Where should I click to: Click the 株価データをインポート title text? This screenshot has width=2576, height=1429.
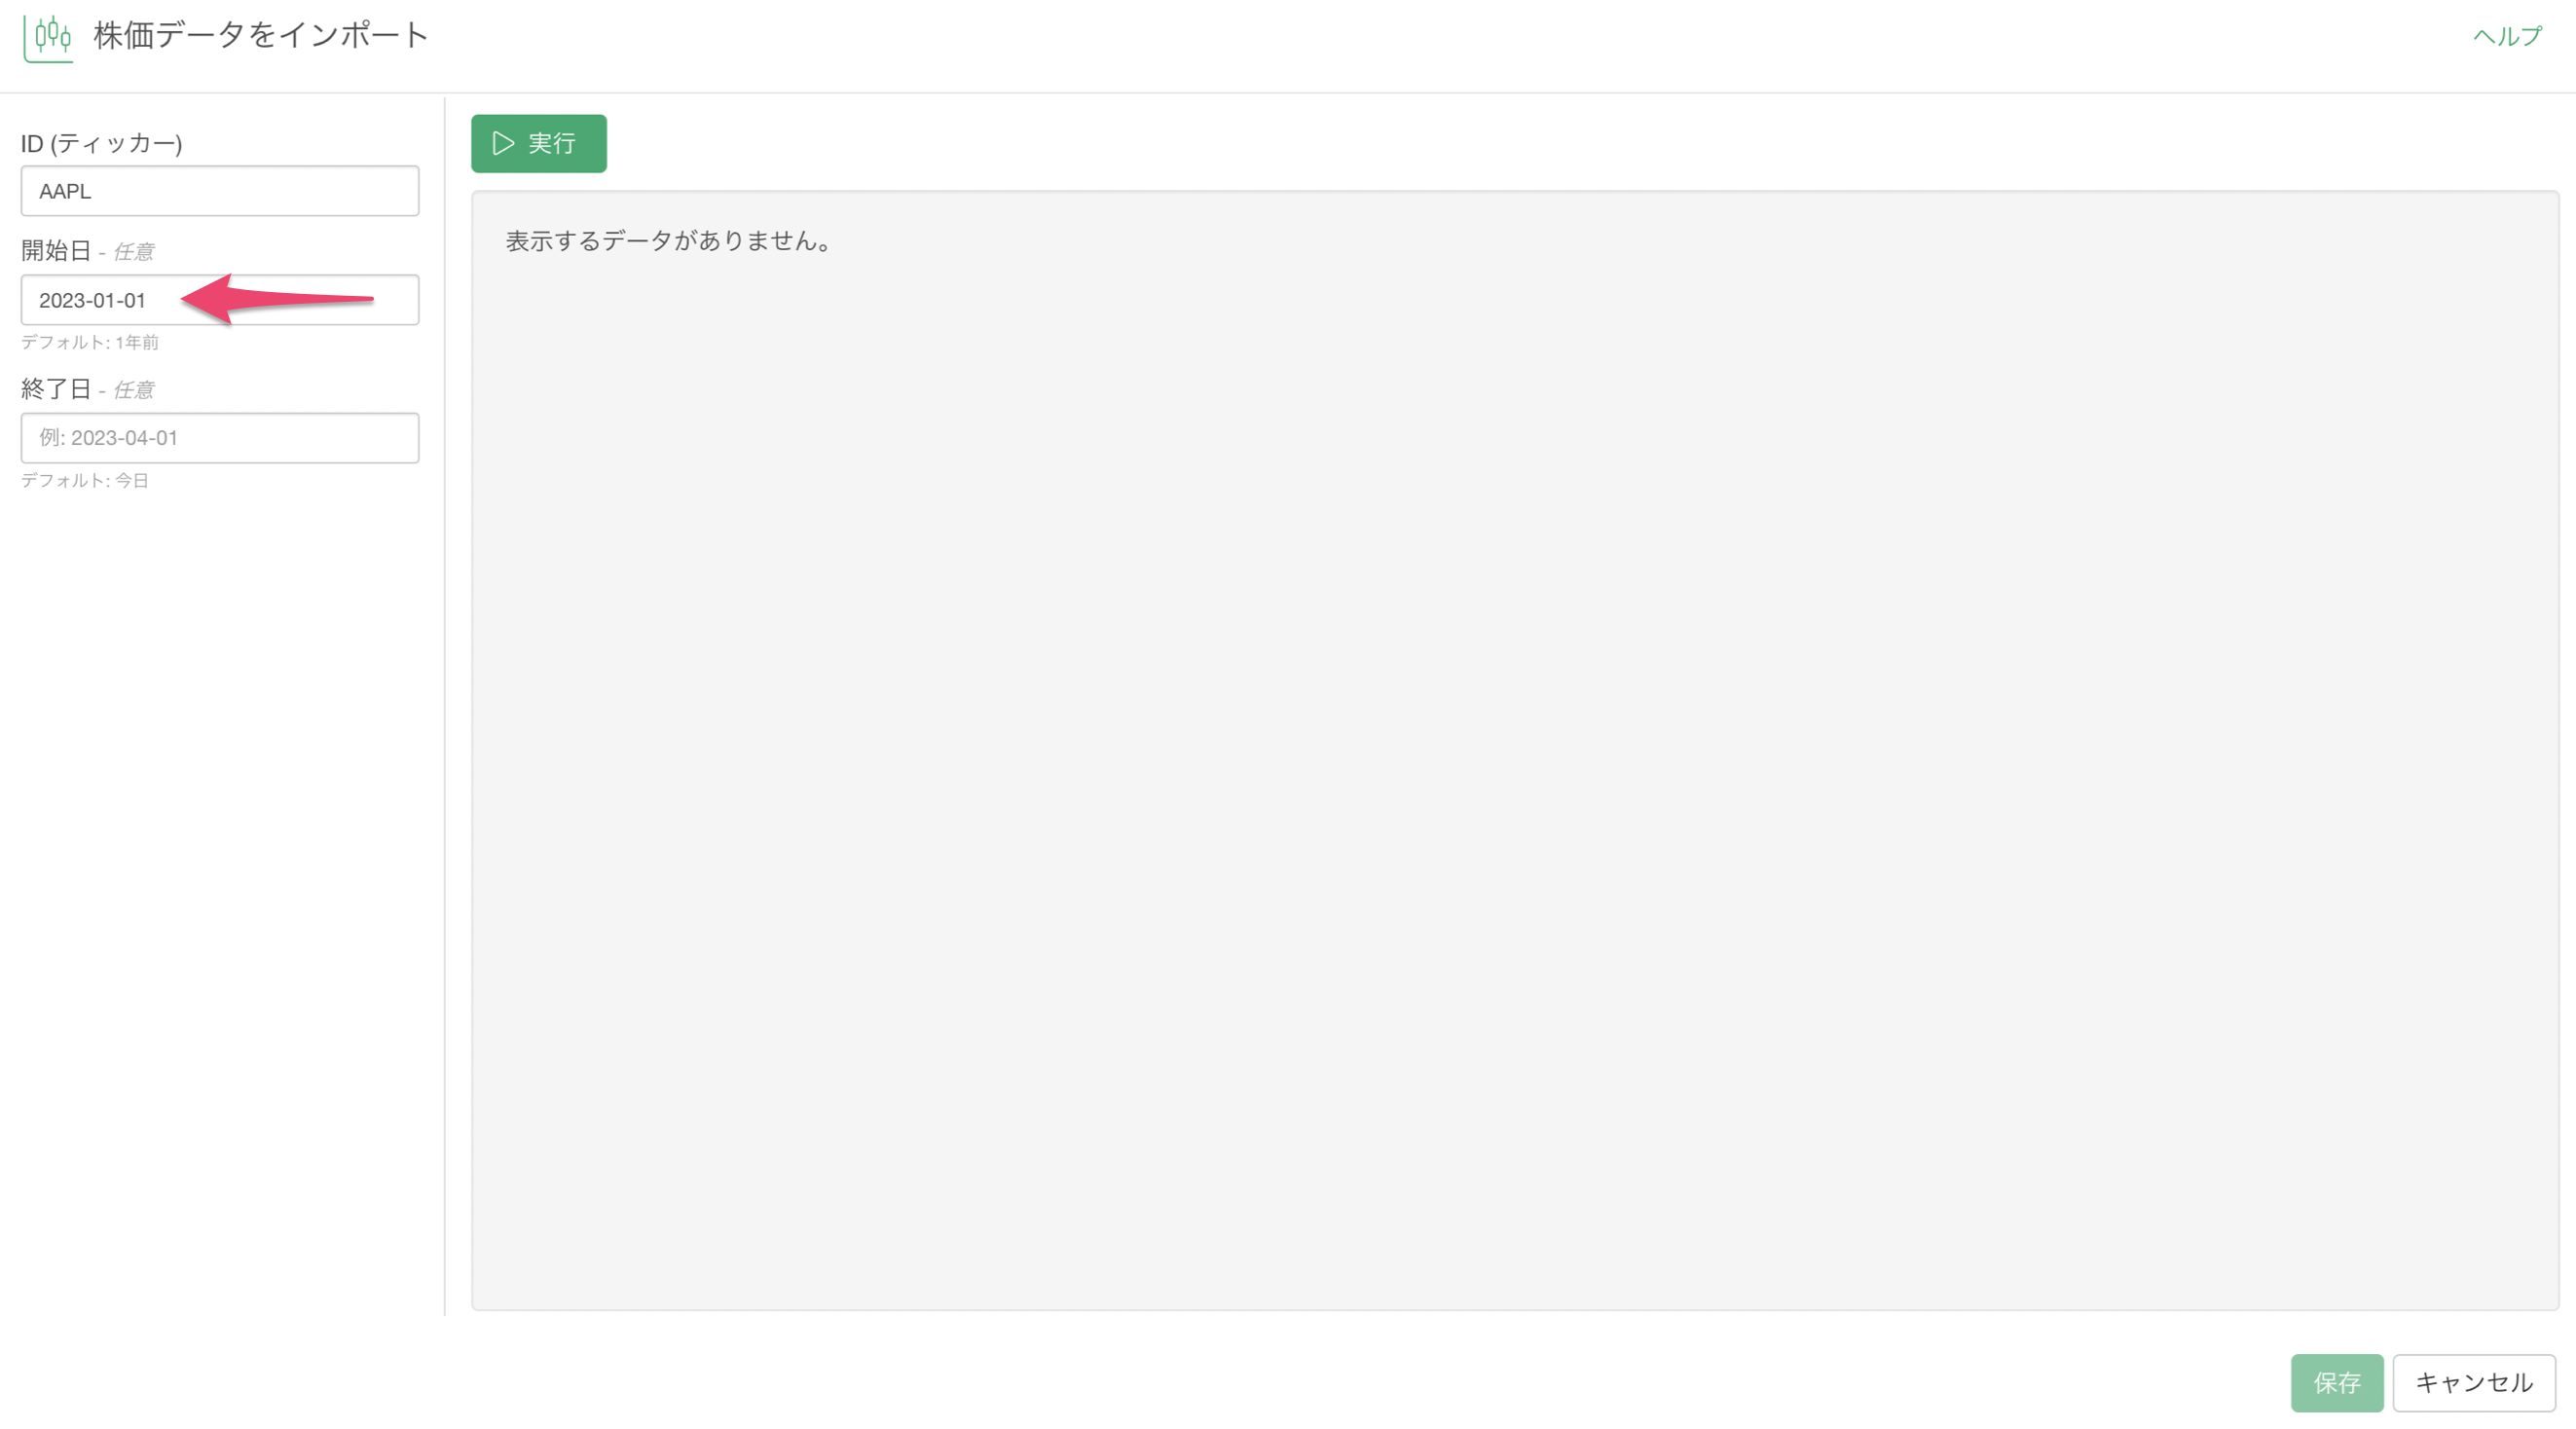(261, 35)
